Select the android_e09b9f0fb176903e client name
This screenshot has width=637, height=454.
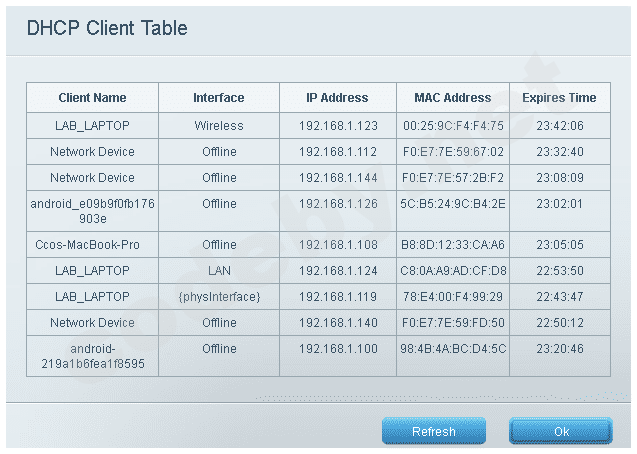[x=92, y=210]
